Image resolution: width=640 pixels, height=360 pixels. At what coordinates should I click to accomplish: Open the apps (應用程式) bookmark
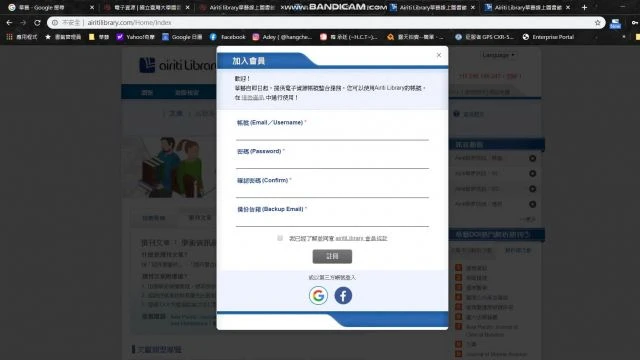(22, 37)
